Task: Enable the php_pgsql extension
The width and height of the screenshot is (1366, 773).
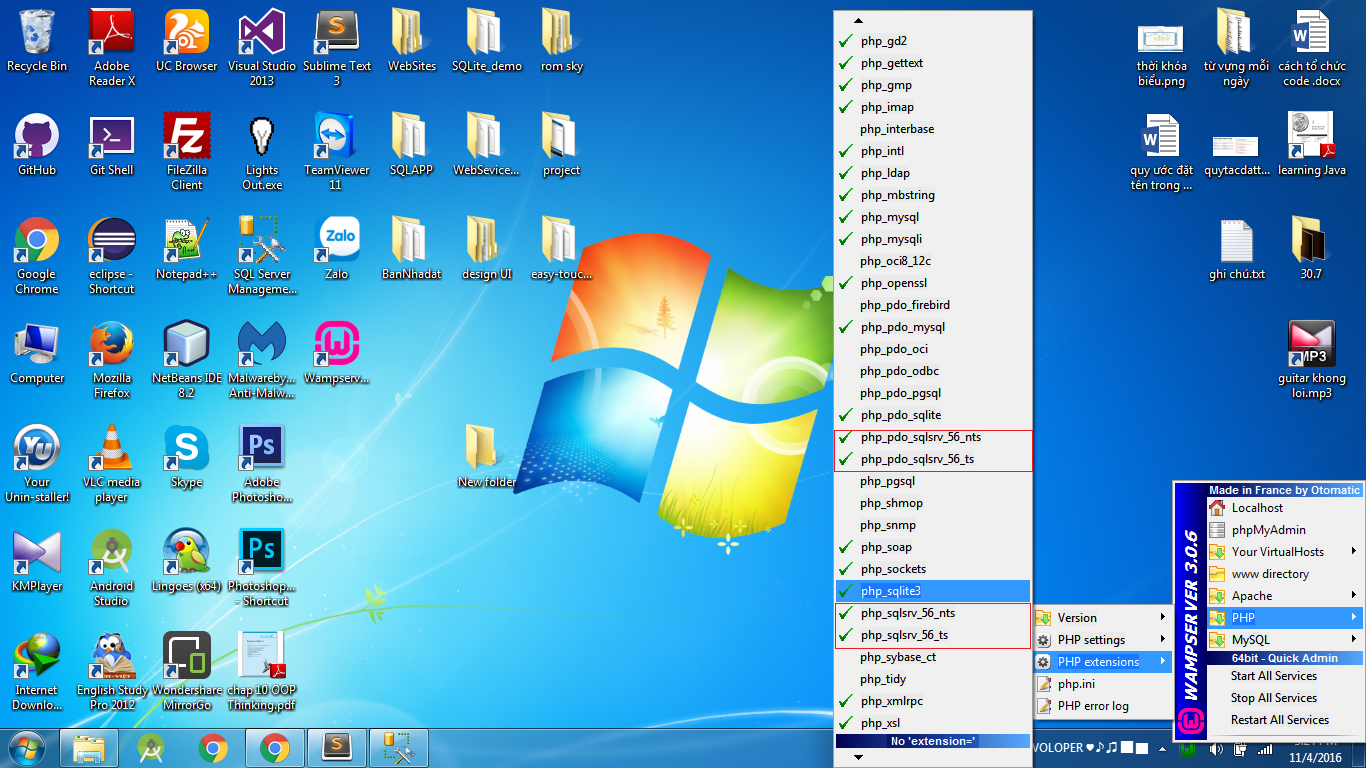Action: [933, 481]
